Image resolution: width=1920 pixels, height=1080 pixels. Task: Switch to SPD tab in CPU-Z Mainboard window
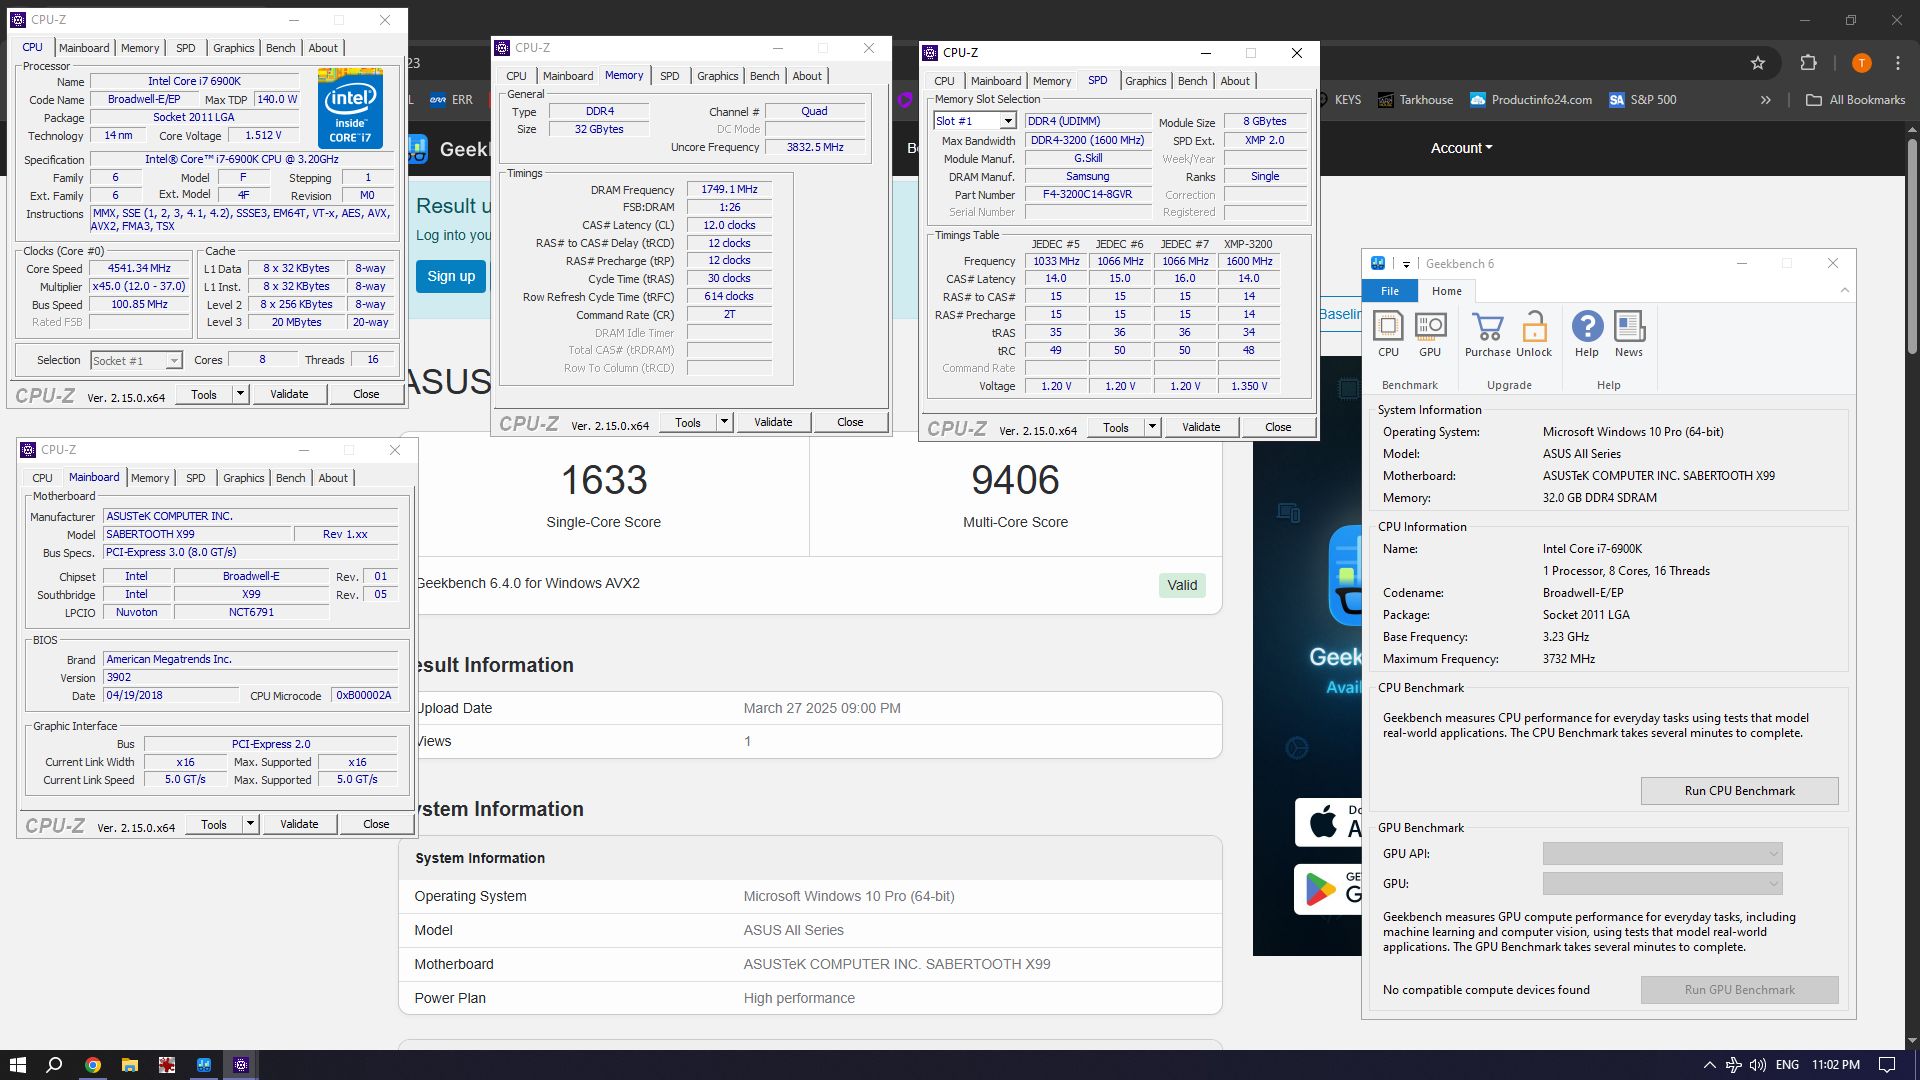195,478
